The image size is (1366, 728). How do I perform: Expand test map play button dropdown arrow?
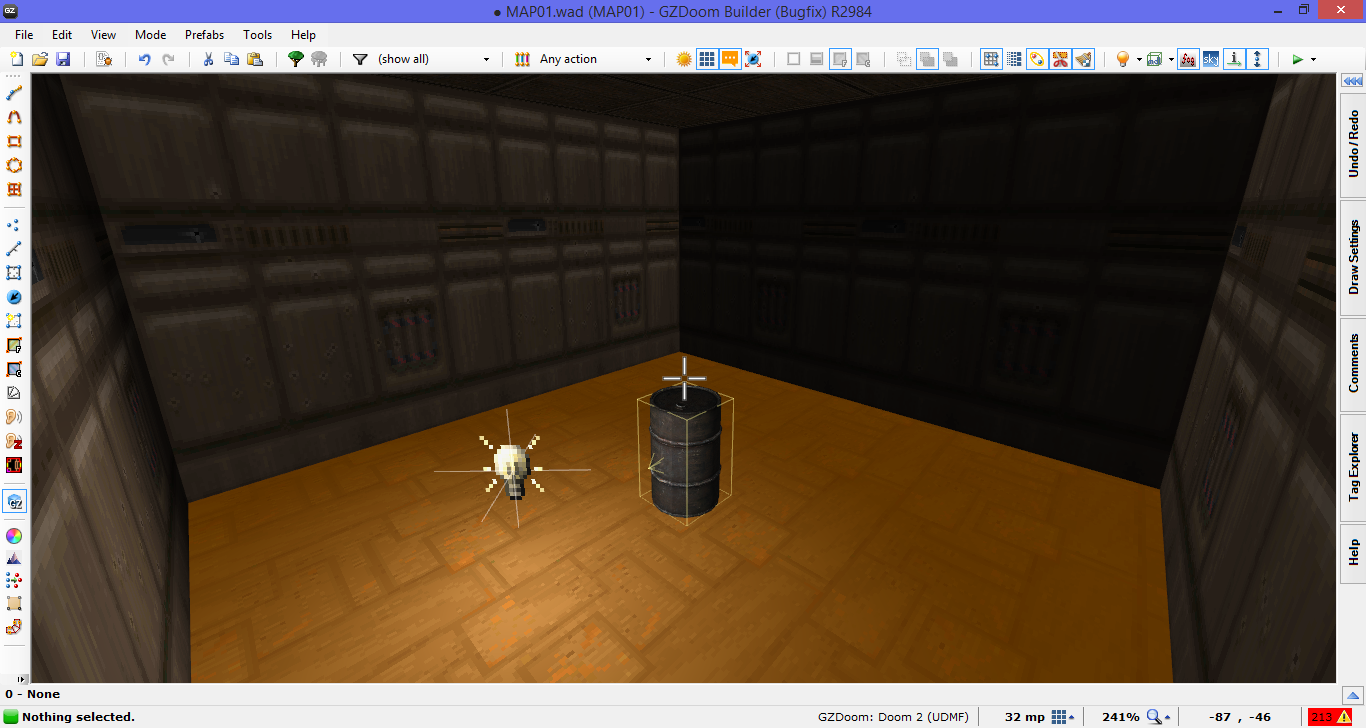pyautogui.click(x=1313, y=60)
